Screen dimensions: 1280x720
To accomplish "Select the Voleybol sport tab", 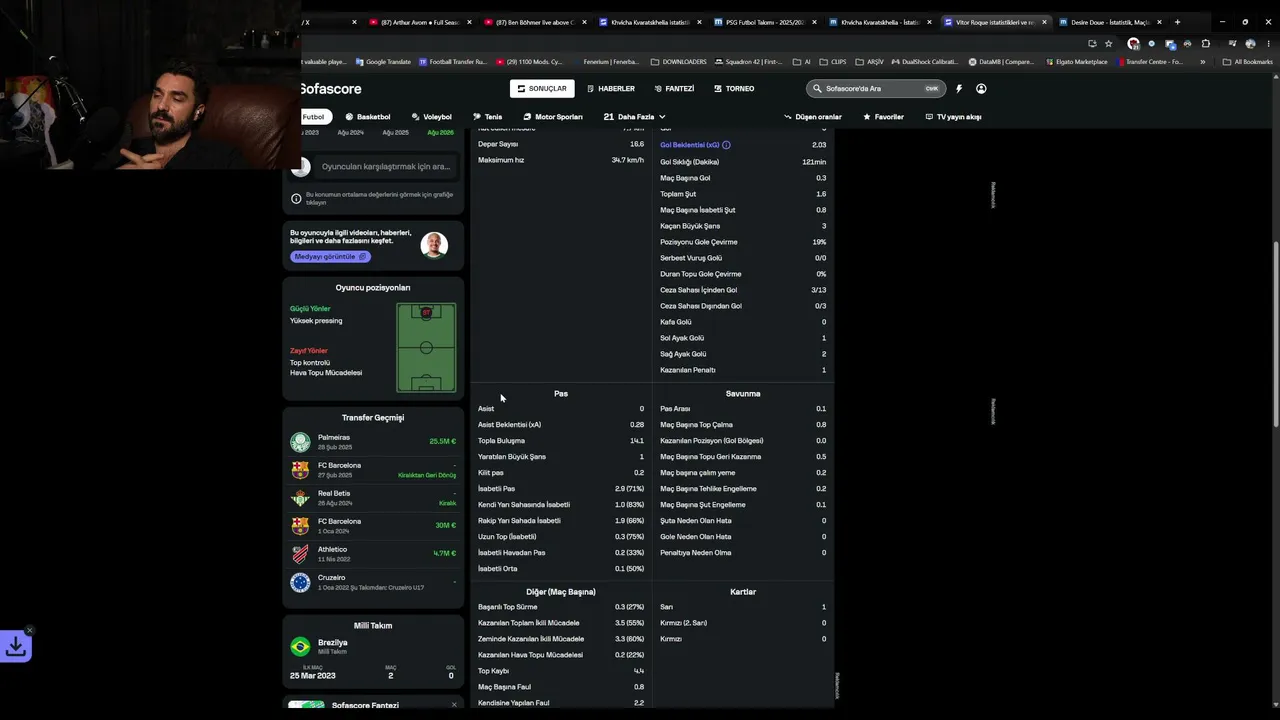I will (431, 117).
